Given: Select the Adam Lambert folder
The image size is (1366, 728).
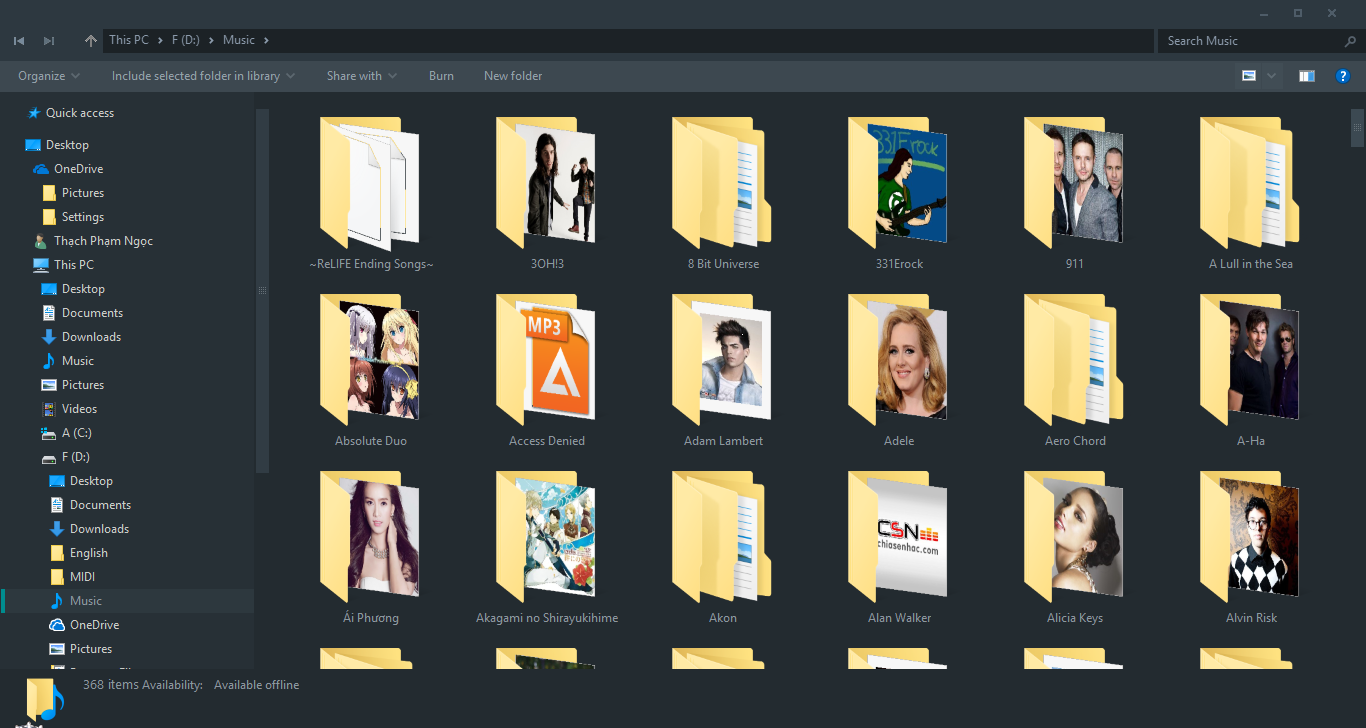Looking at the screenshot, I should tap(723, 371).
